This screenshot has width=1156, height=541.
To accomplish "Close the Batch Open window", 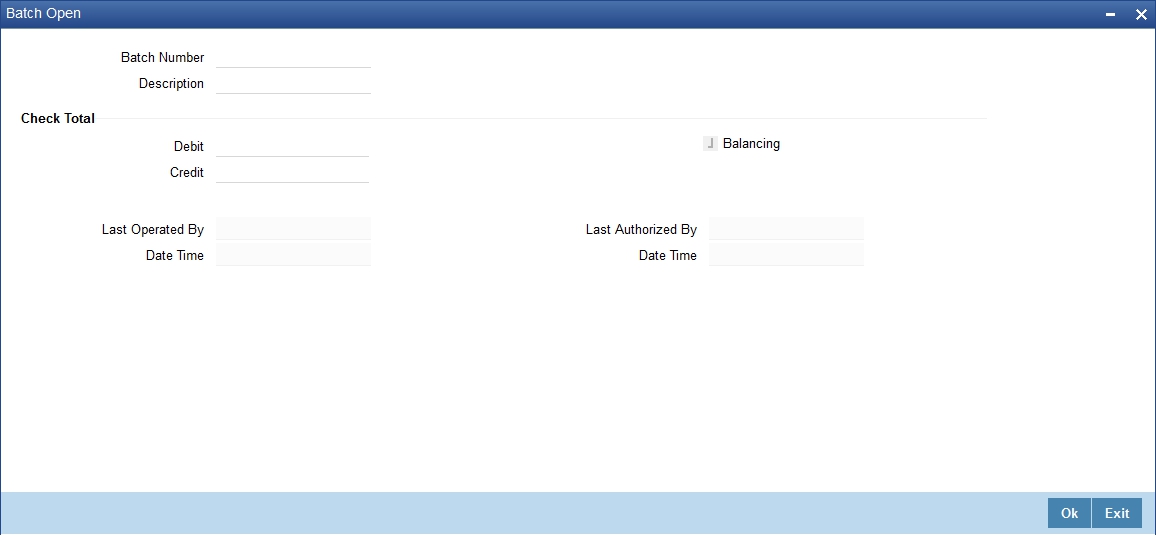I will 1141,14.
